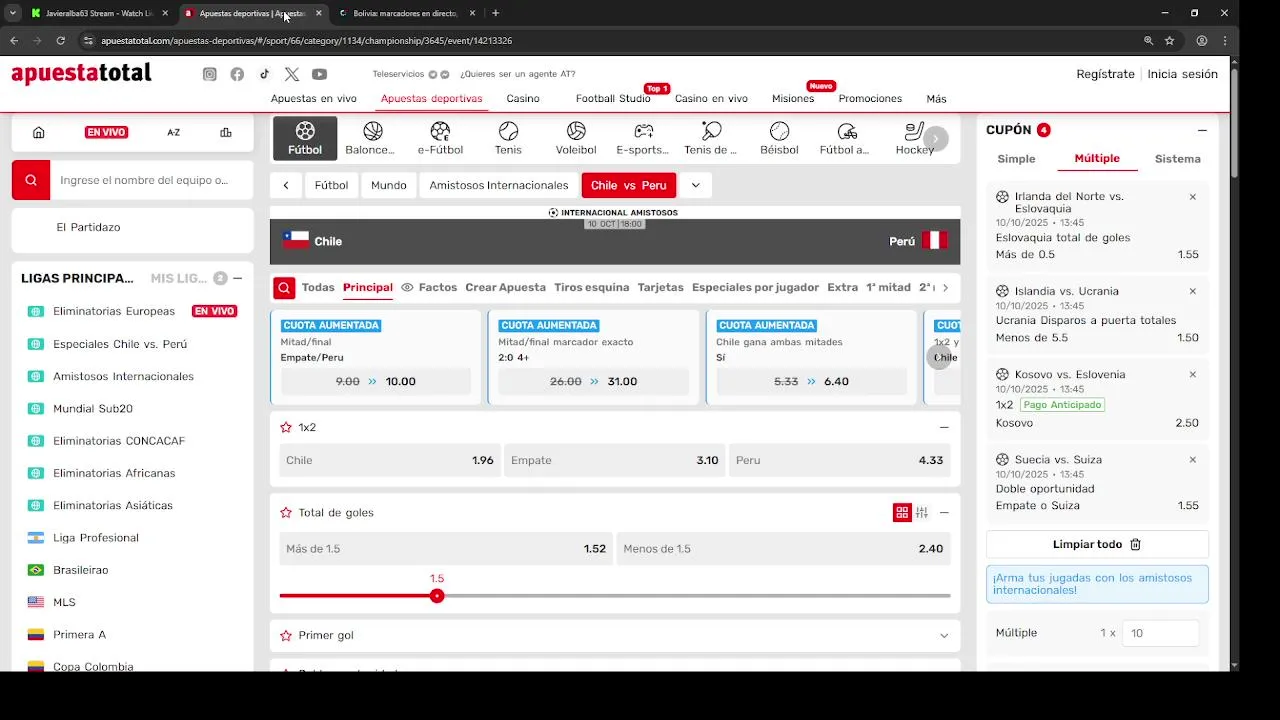Bet on Más de 1.5 at 1.52
This screenshot has height=720, width=1280.
(446, 548)
